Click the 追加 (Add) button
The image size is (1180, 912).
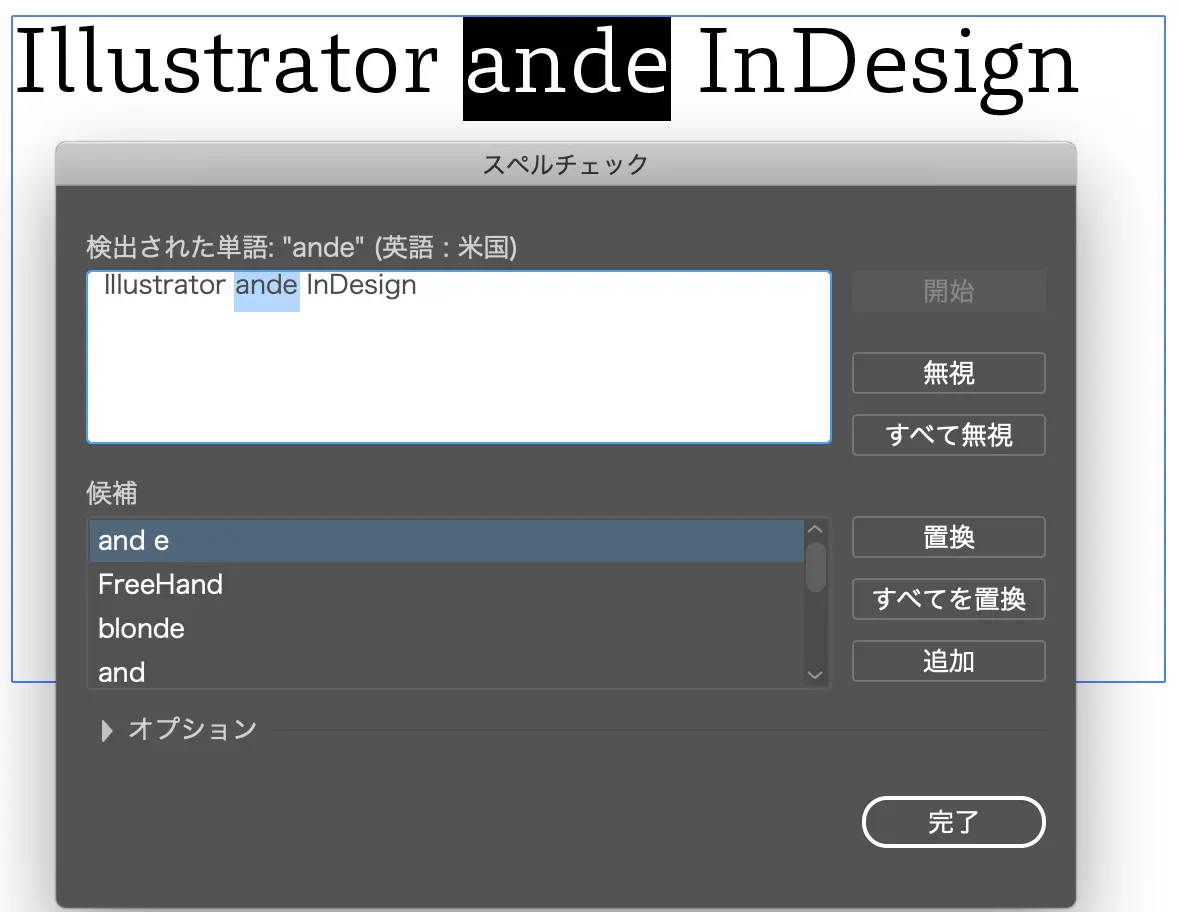(x=948, y=661)
